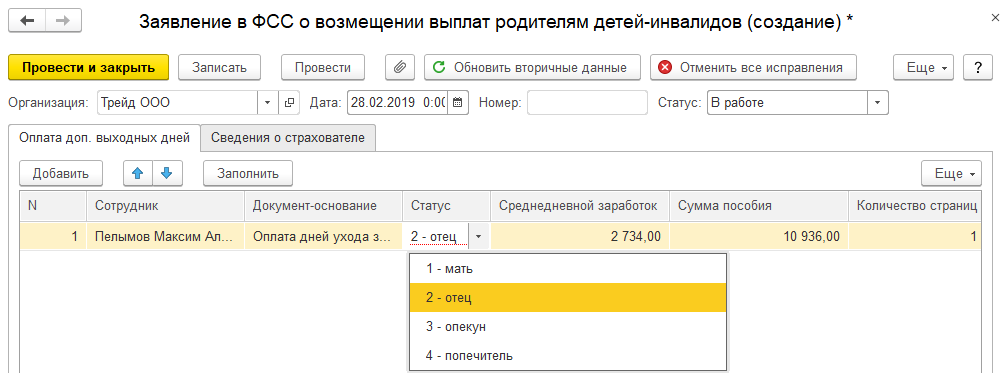Image resolution: width=1000 pixels, height=373 pixels.
Task: Open help with question mark button
Action: pos(977,68)
